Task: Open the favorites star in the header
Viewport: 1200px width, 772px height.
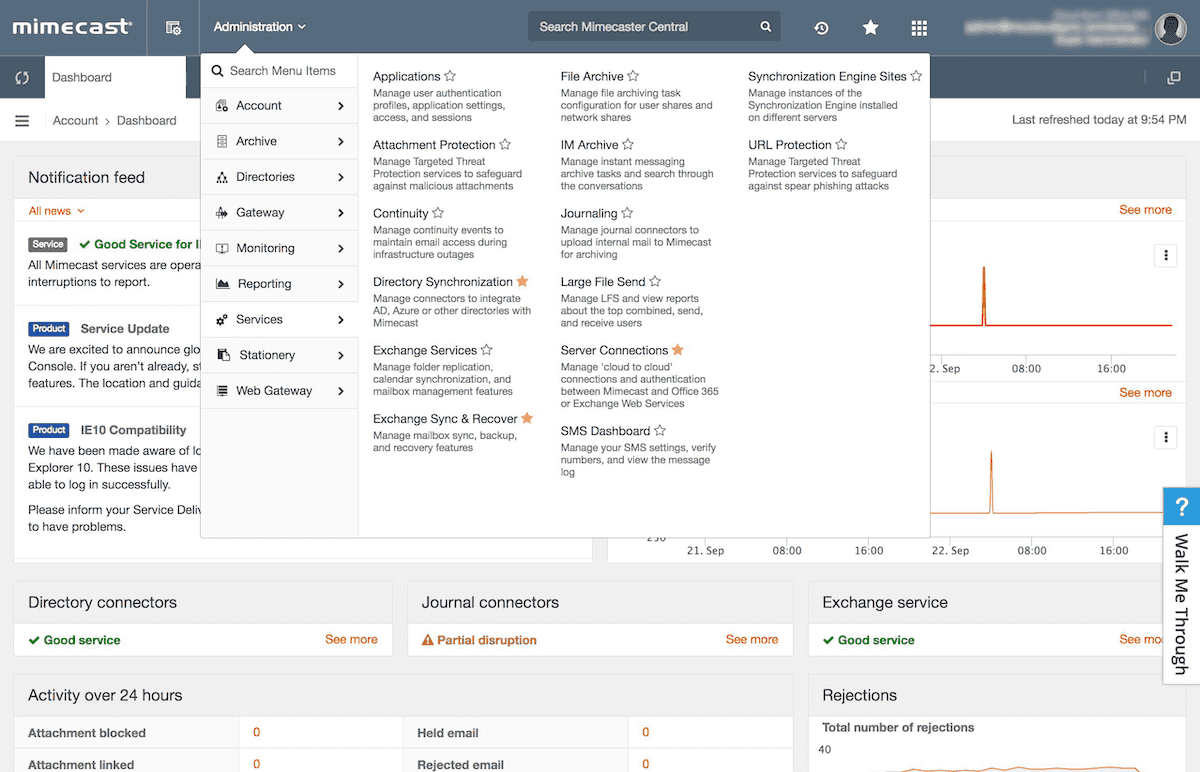Action: coord(871,27)
